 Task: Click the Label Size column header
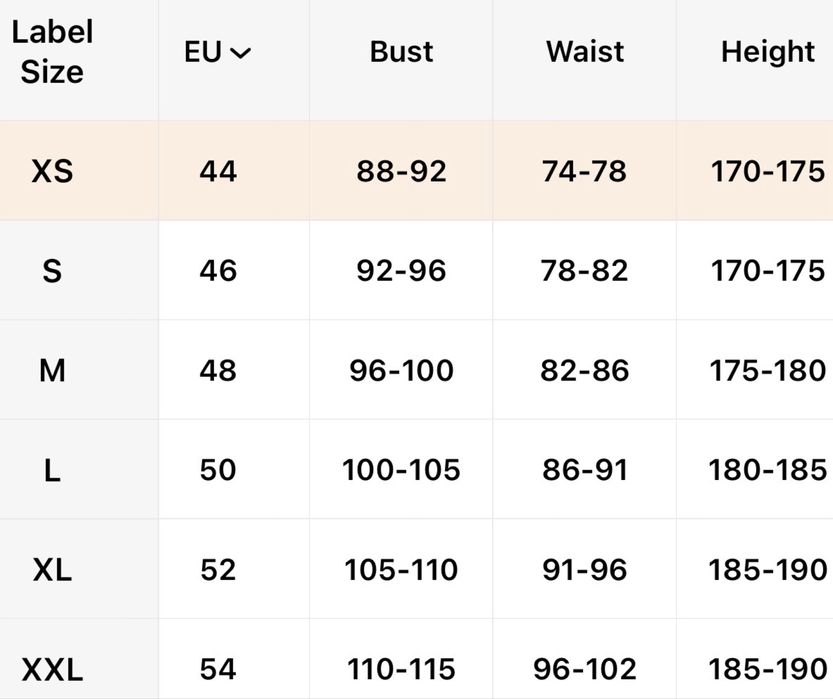click(x=52, y=52)
